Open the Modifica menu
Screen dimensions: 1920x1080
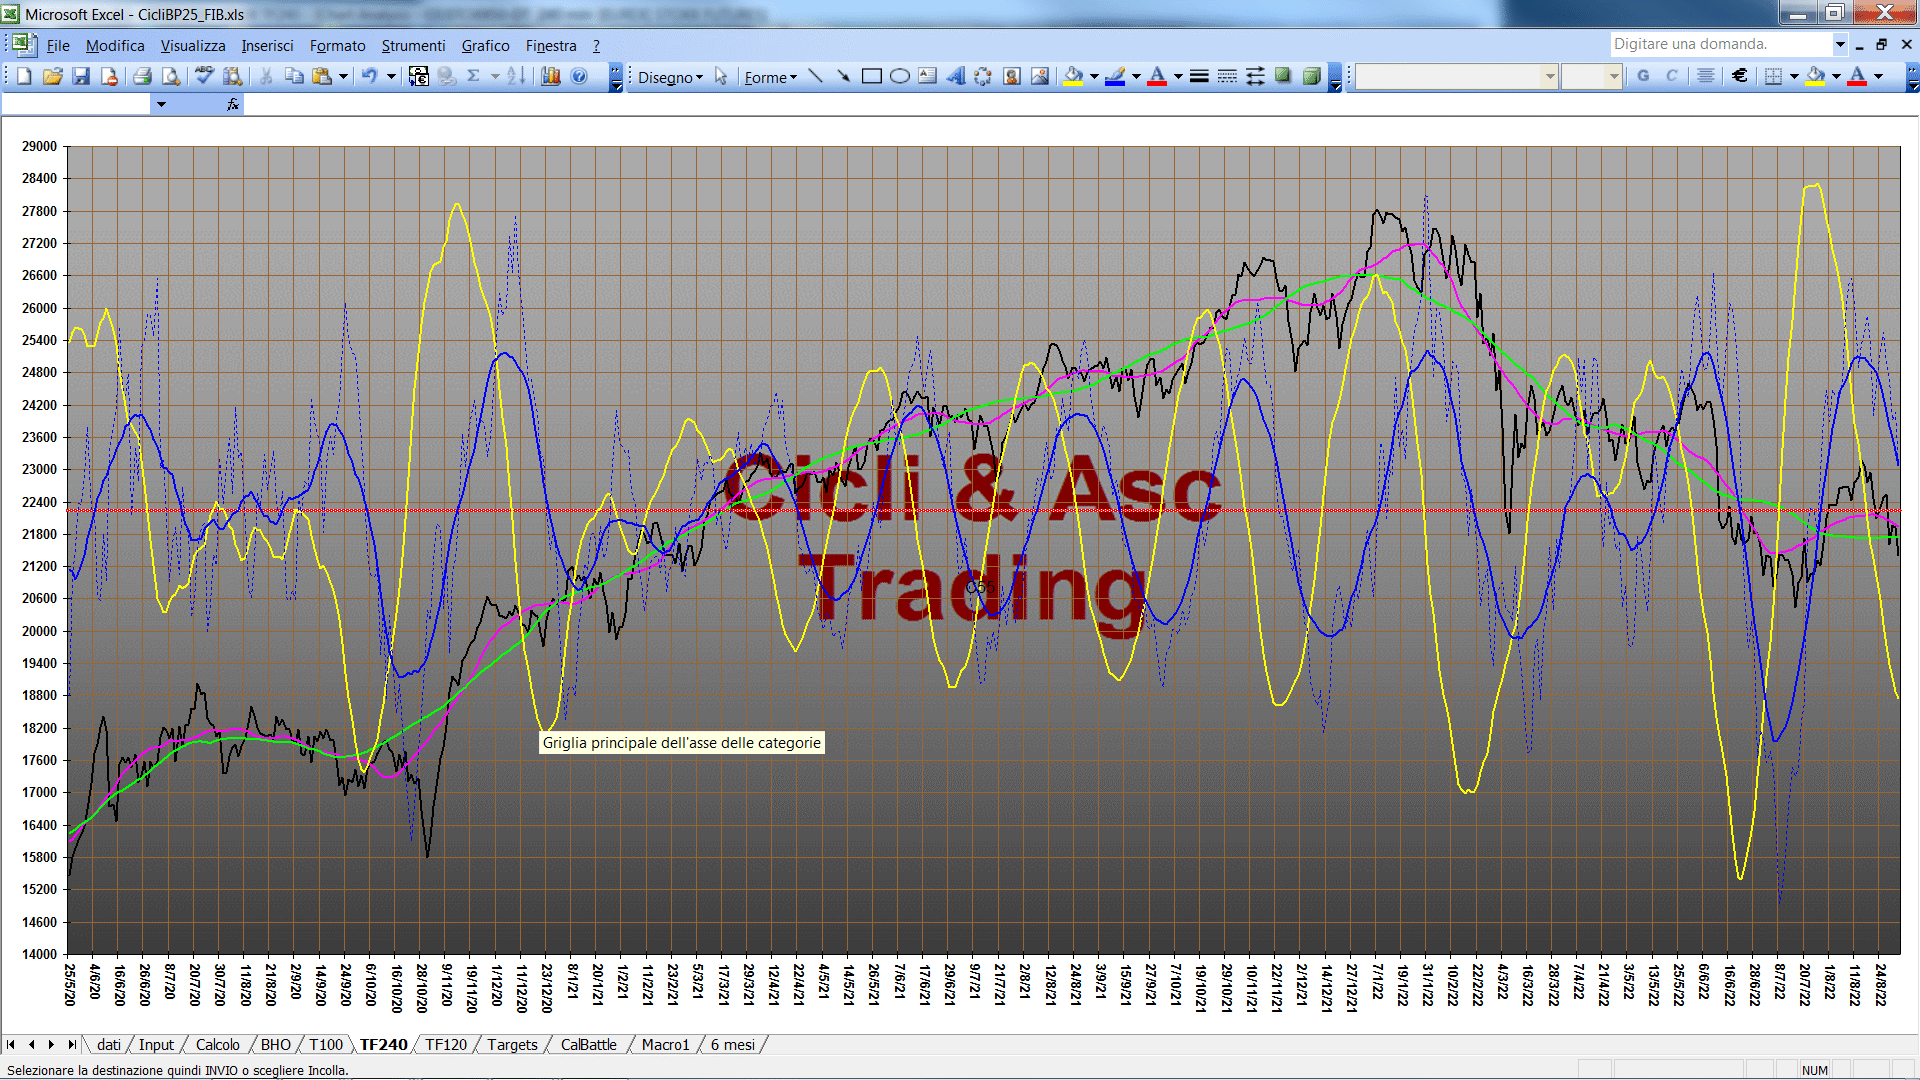tap(115, 46)
